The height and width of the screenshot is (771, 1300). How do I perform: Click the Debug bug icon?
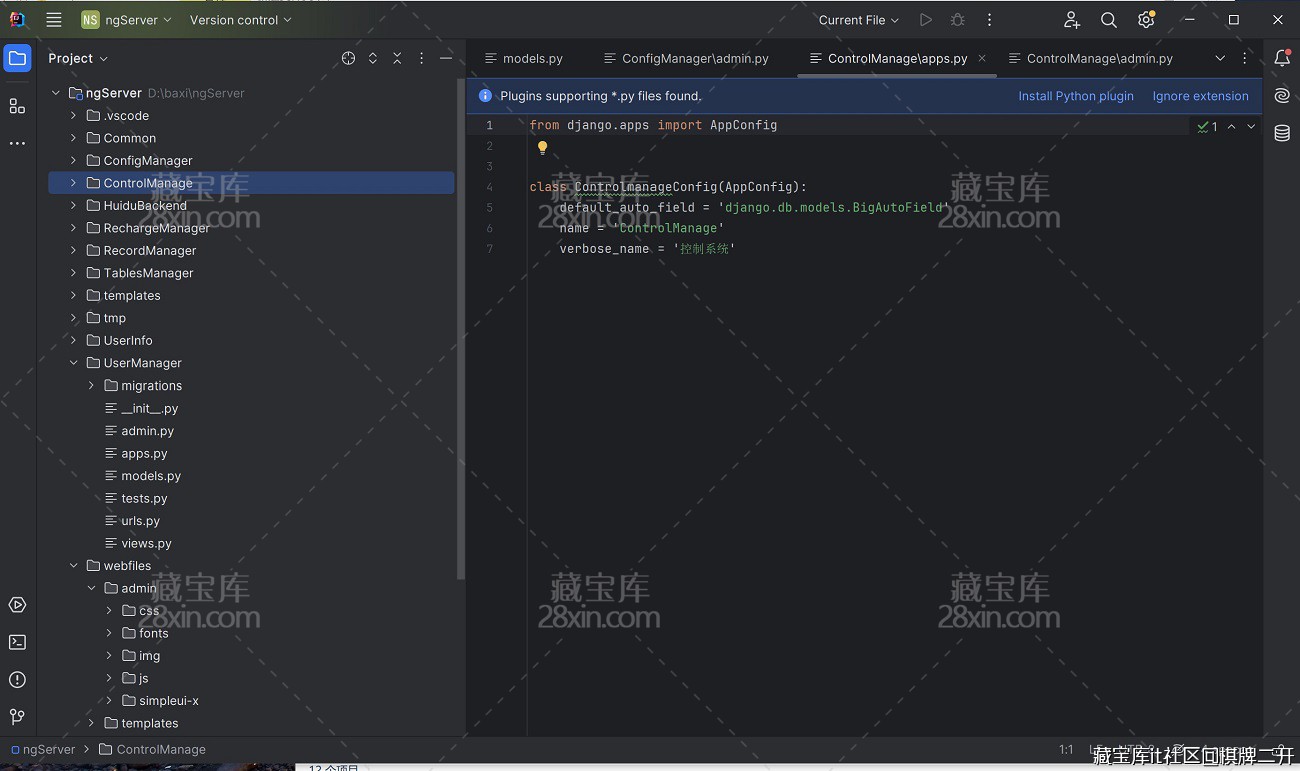pos(957,20)
